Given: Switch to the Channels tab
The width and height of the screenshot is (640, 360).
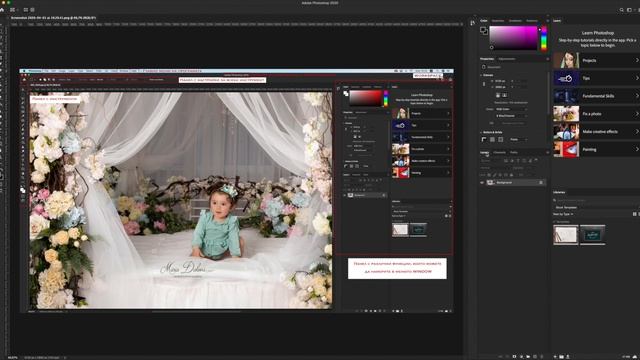Looking at the screenshot, I should [x=500, y=153].
